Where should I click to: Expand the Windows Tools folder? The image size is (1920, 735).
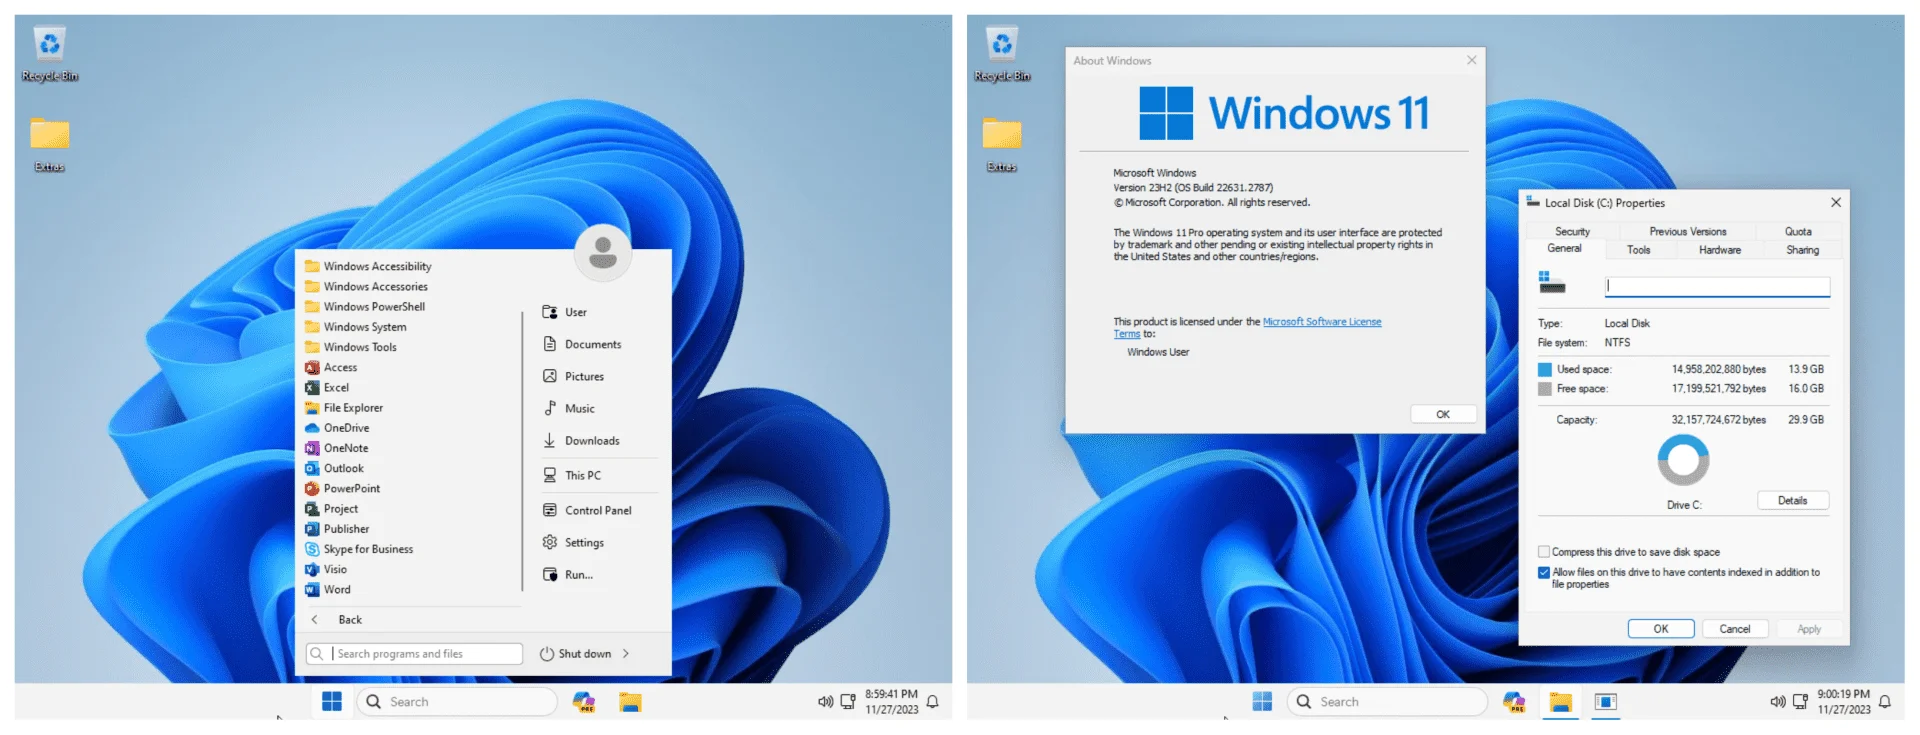pos(351,347)
